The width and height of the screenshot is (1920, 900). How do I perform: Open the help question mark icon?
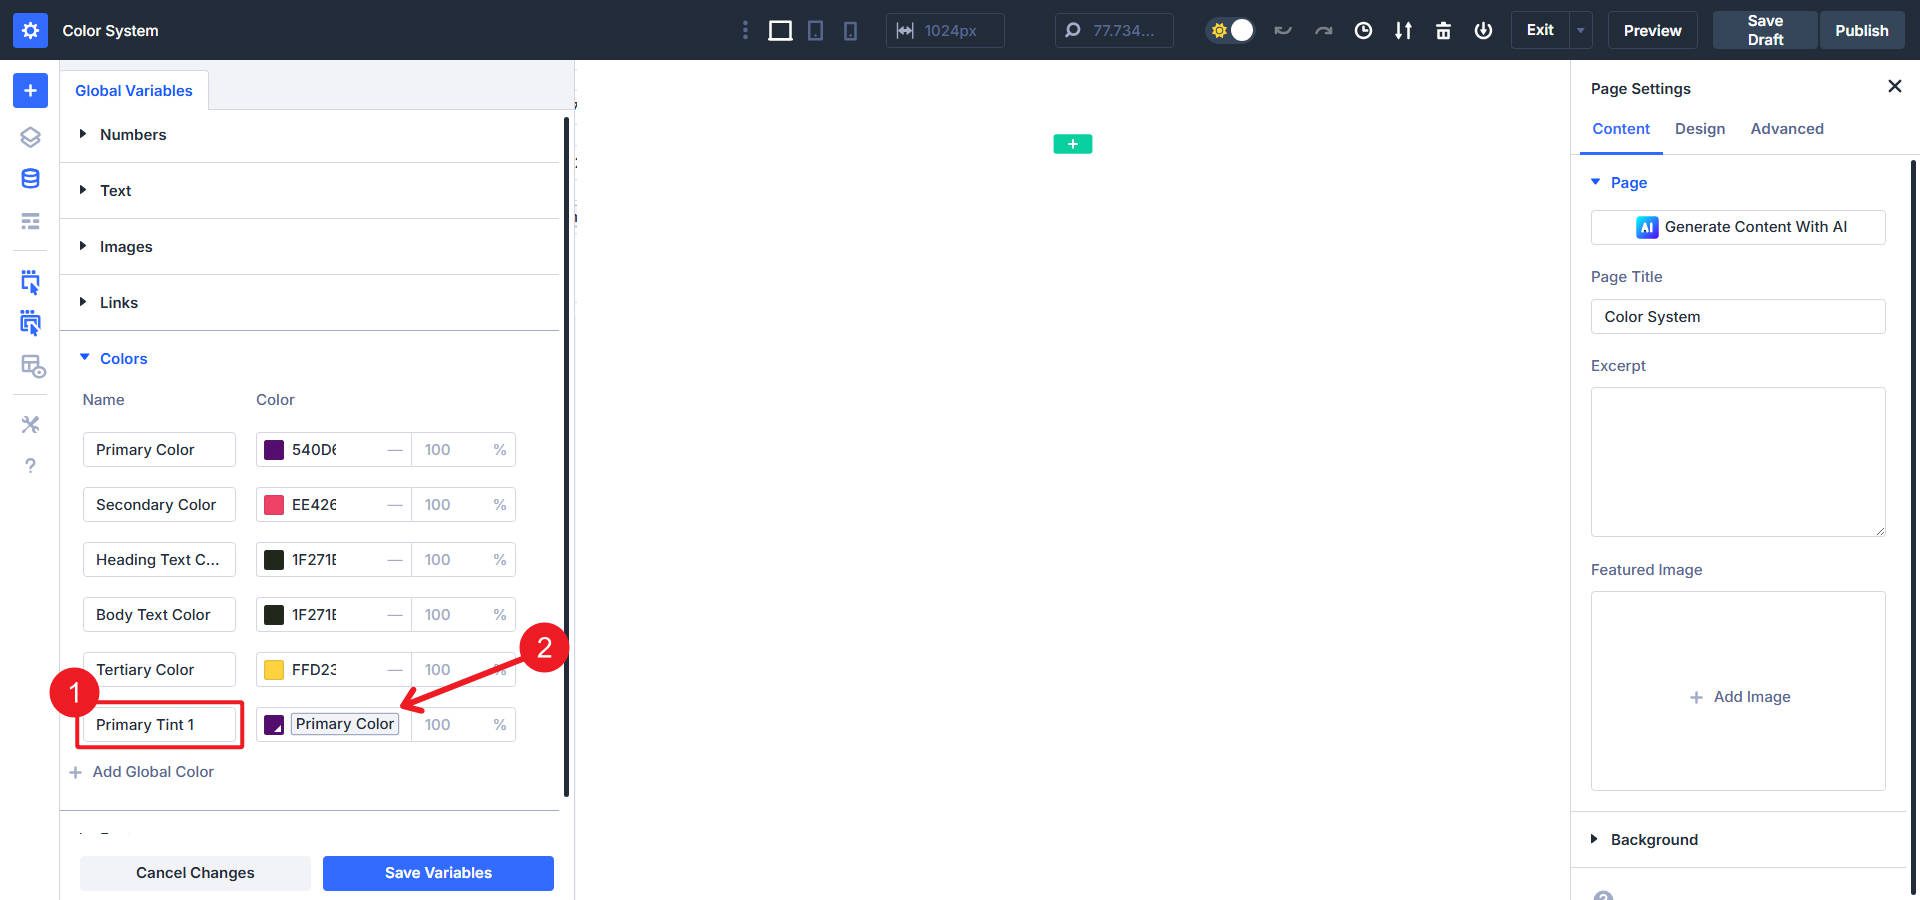[x=30, y=466]
